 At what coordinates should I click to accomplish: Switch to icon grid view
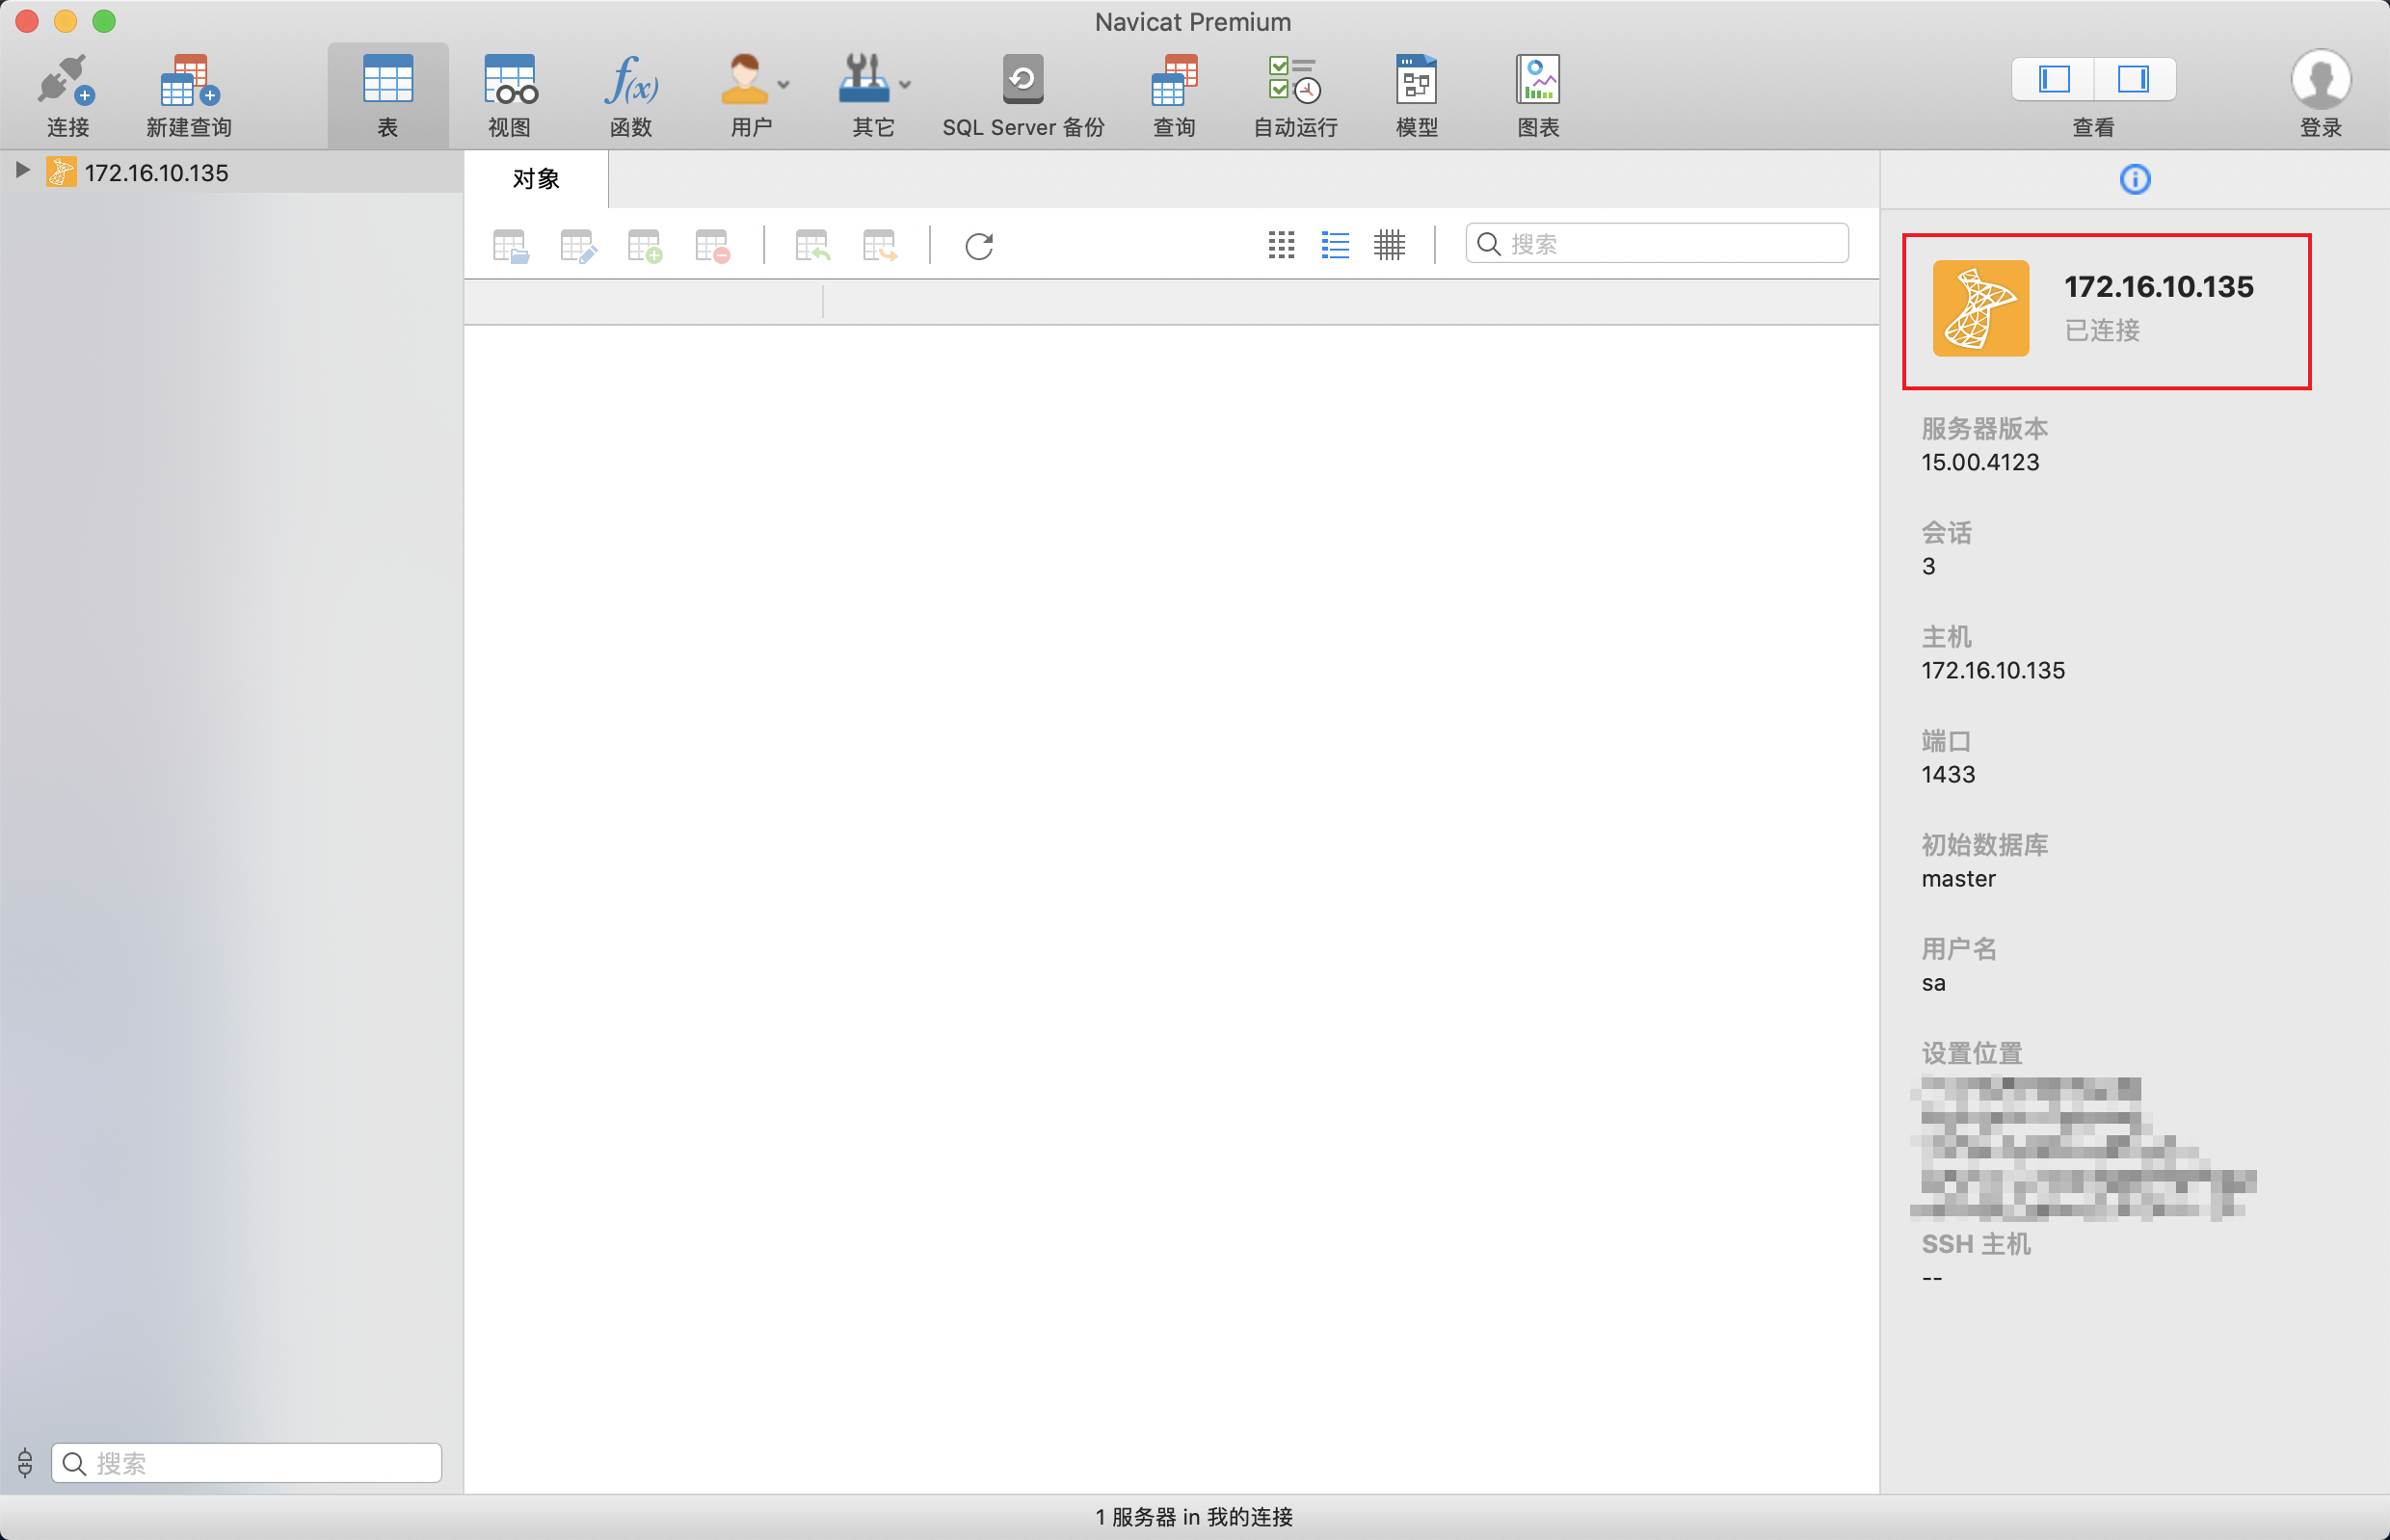click(x=1281, y=245)
